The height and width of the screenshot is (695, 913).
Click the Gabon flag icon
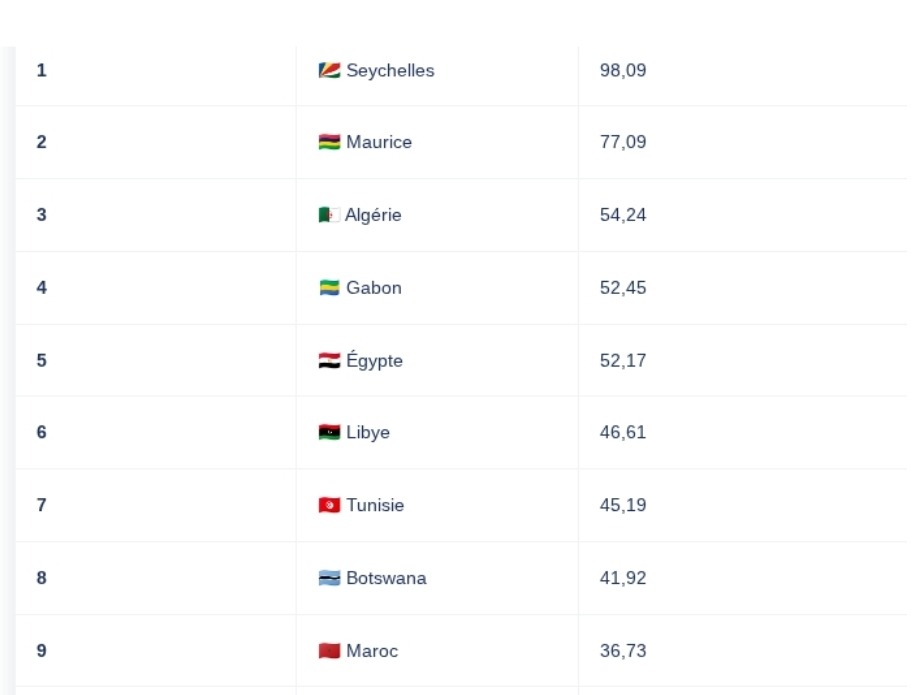click(x=329, y=288)
